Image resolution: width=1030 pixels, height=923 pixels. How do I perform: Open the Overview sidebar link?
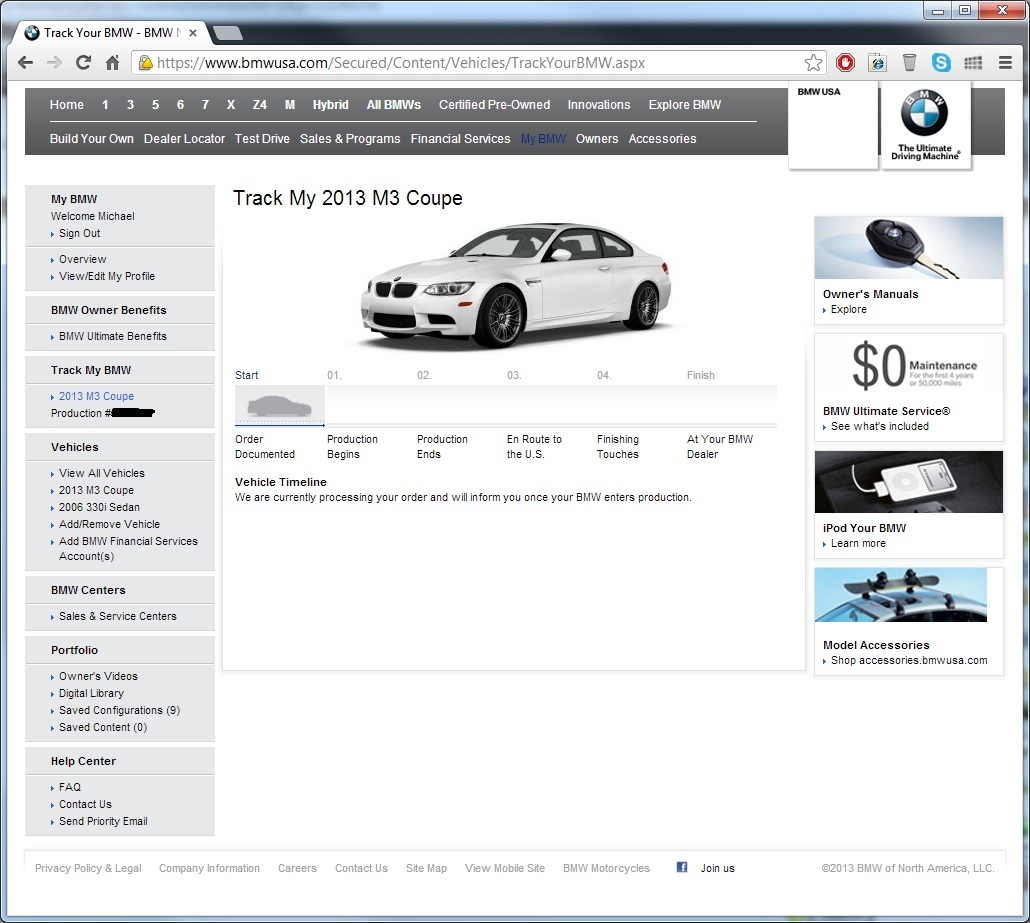point(82,259)
